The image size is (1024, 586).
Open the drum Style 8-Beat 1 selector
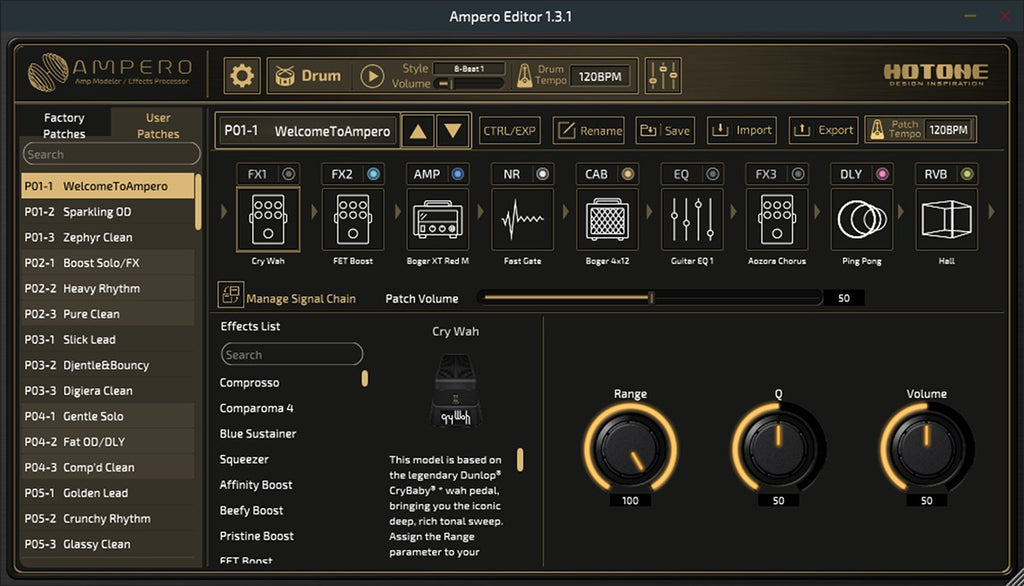pos(469,69)
